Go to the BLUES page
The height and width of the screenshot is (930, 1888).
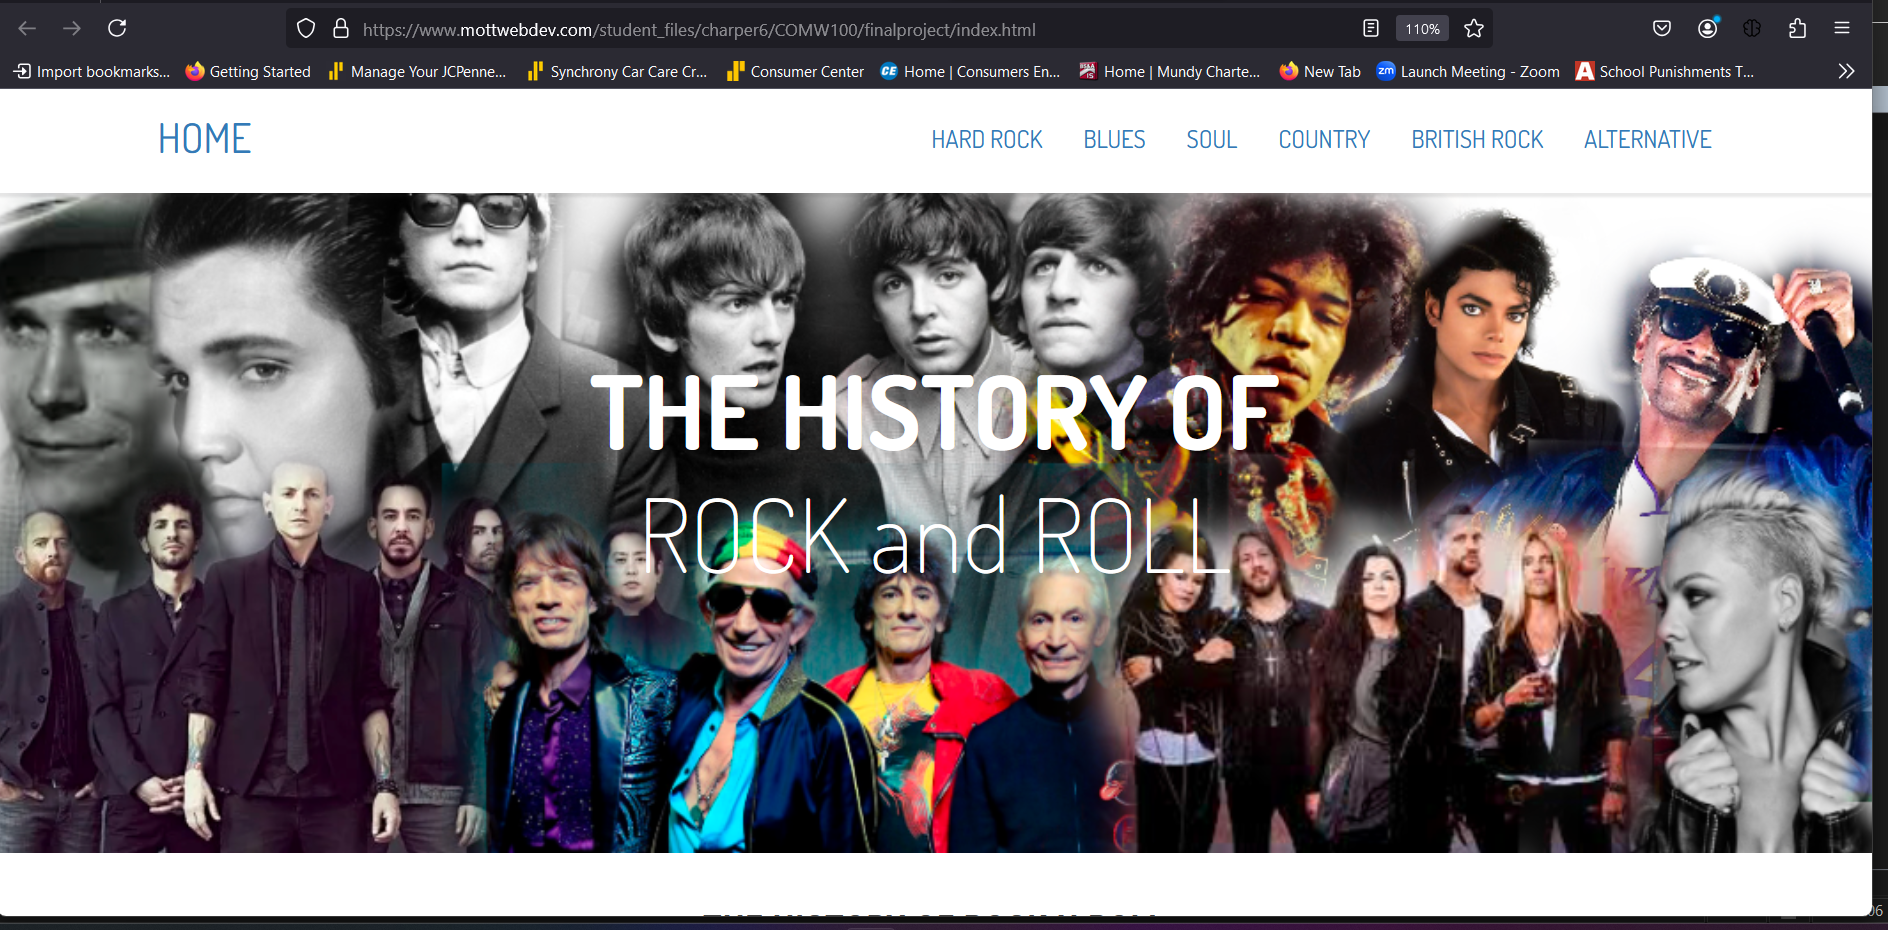click(x=1114, y=140)
